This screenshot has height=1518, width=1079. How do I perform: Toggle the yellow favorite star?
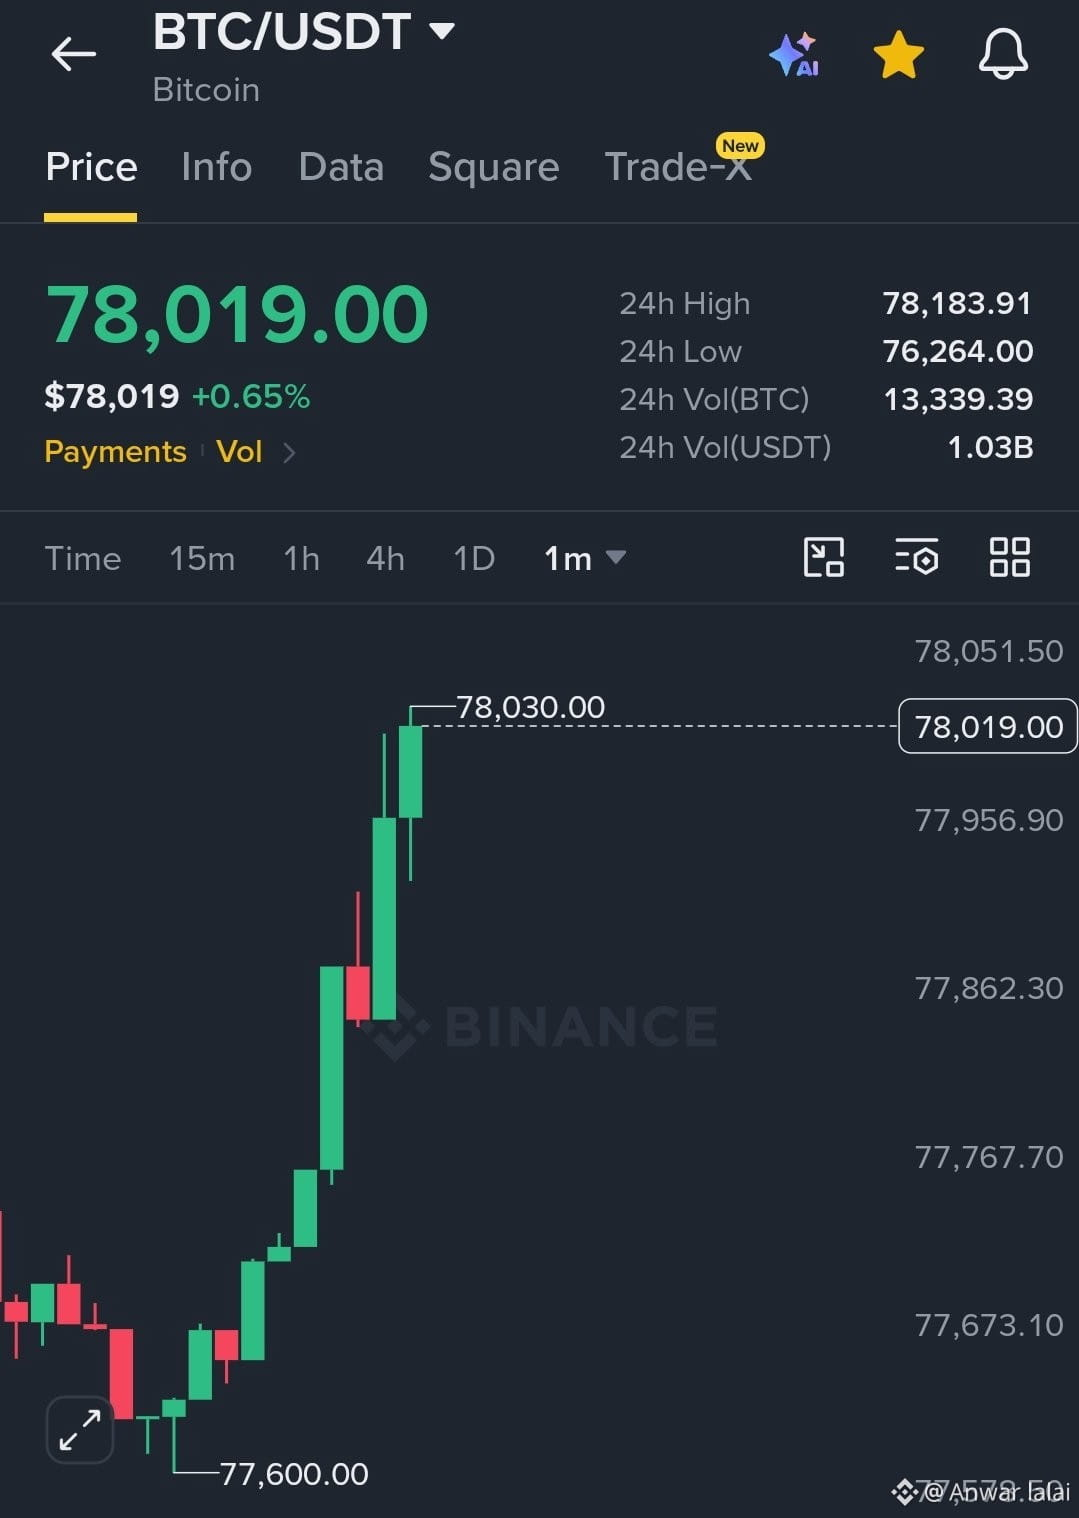tap(898, 54)
